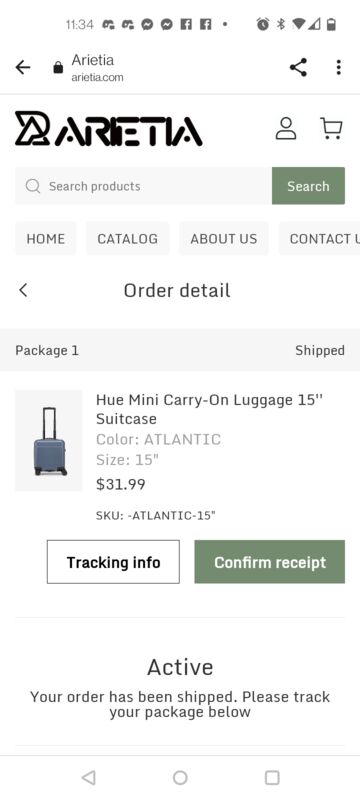Go back using Order detail chevron
Screen dimensions: 360x800
tap(23, 290)
